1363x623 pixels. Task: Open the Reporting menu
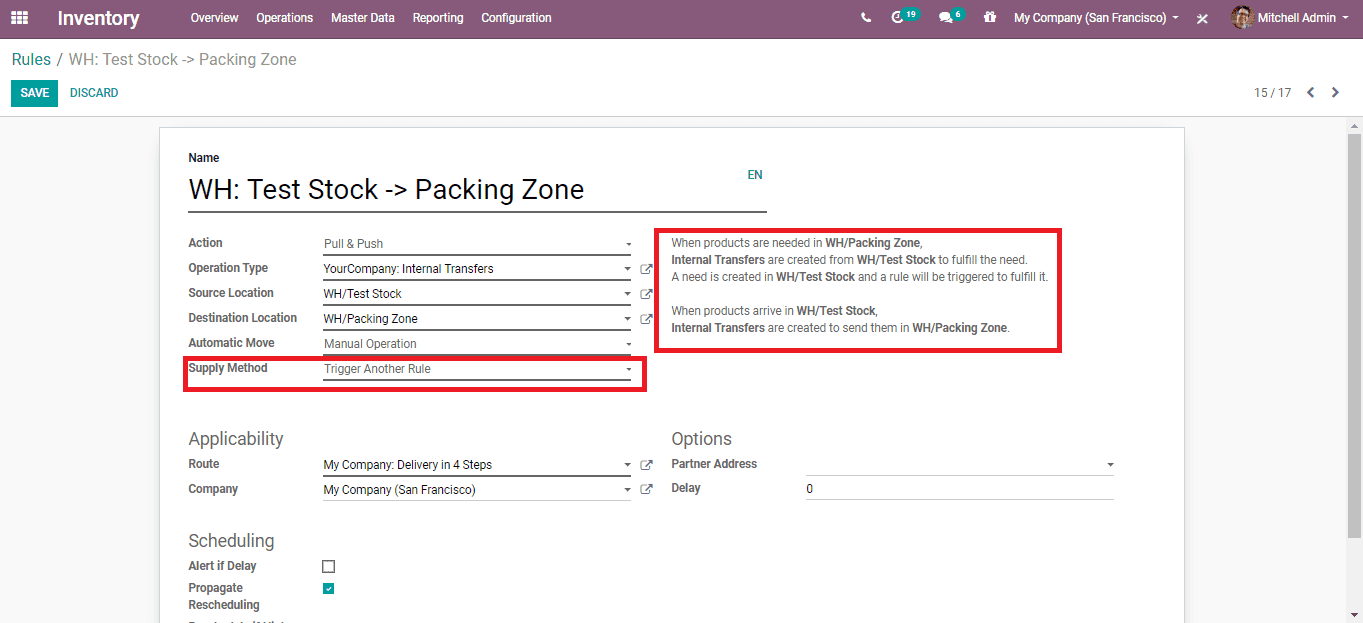click(x=438, y=18)
